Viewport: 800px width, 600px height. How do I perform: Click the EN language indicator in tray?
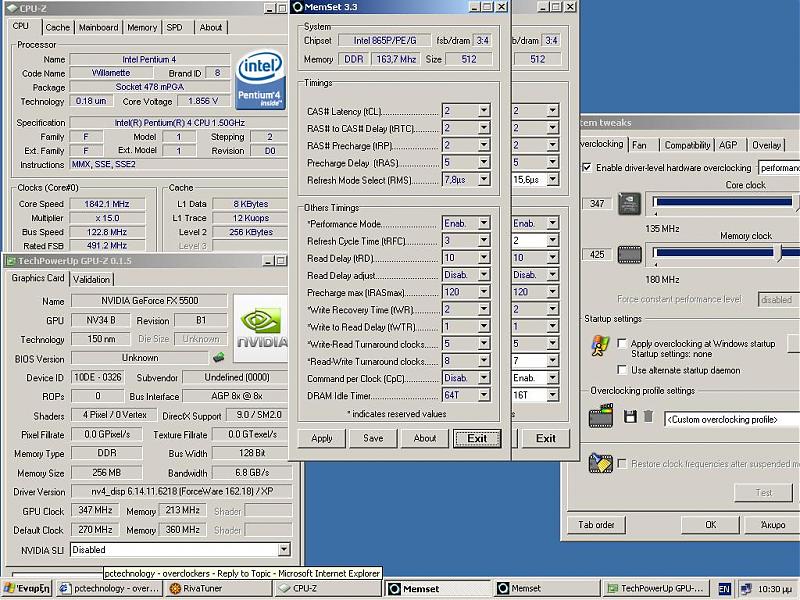pyautogui.click(x=724, y=589)
